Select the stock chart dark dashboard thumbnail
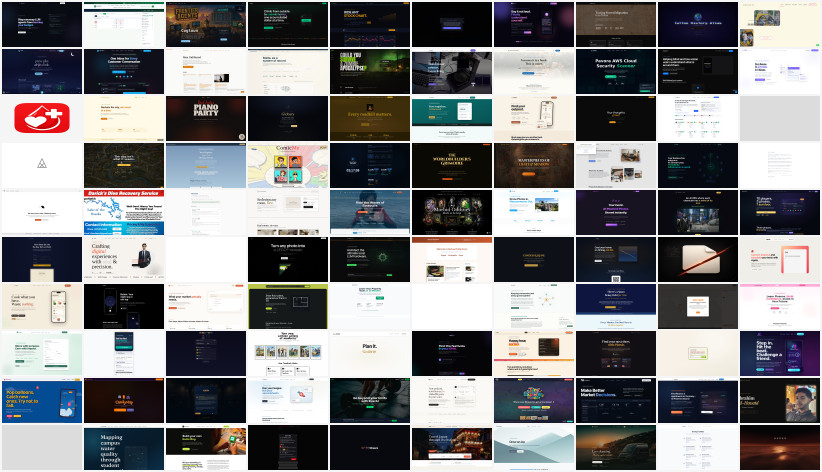822x472 pixels. 370,25
